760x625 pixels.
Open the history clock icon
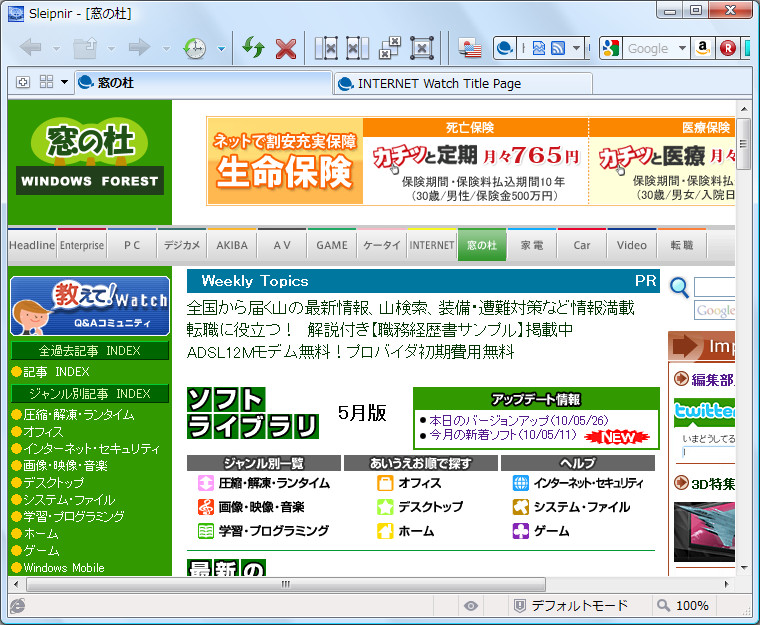pyautogui.click(x=195, y=48)
